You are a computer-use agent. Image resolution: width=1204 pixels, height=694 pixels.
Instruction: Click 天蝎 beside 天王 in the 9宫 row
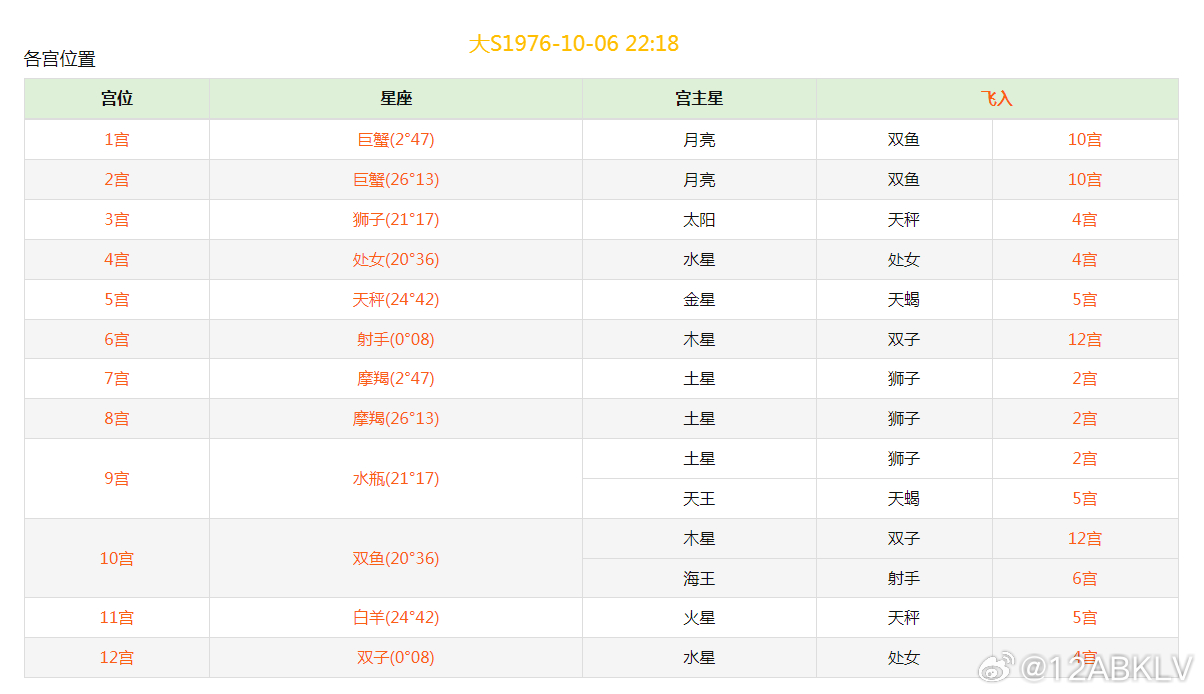tap(904, 499)
